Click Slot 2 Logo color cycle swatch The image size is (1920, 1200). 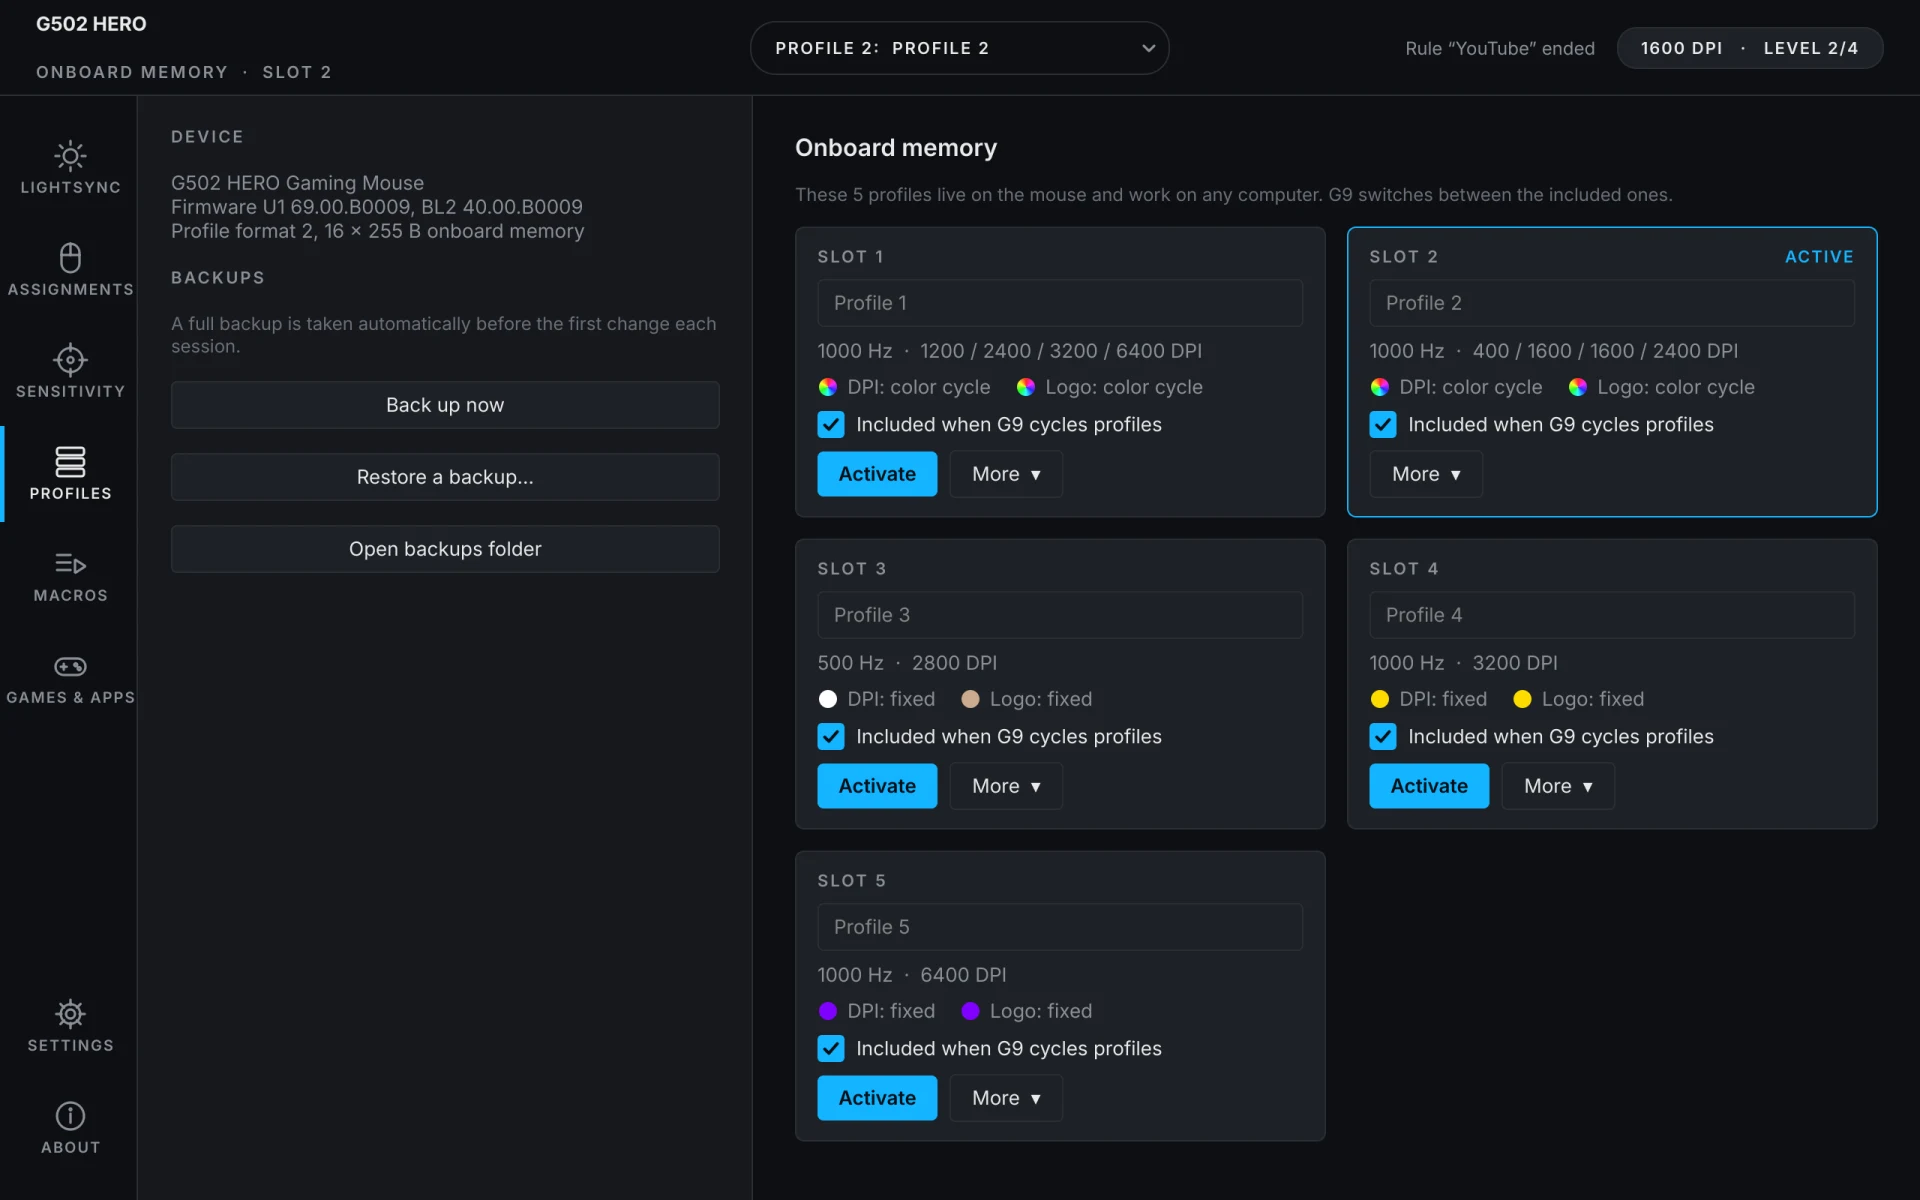[1578, 387]
